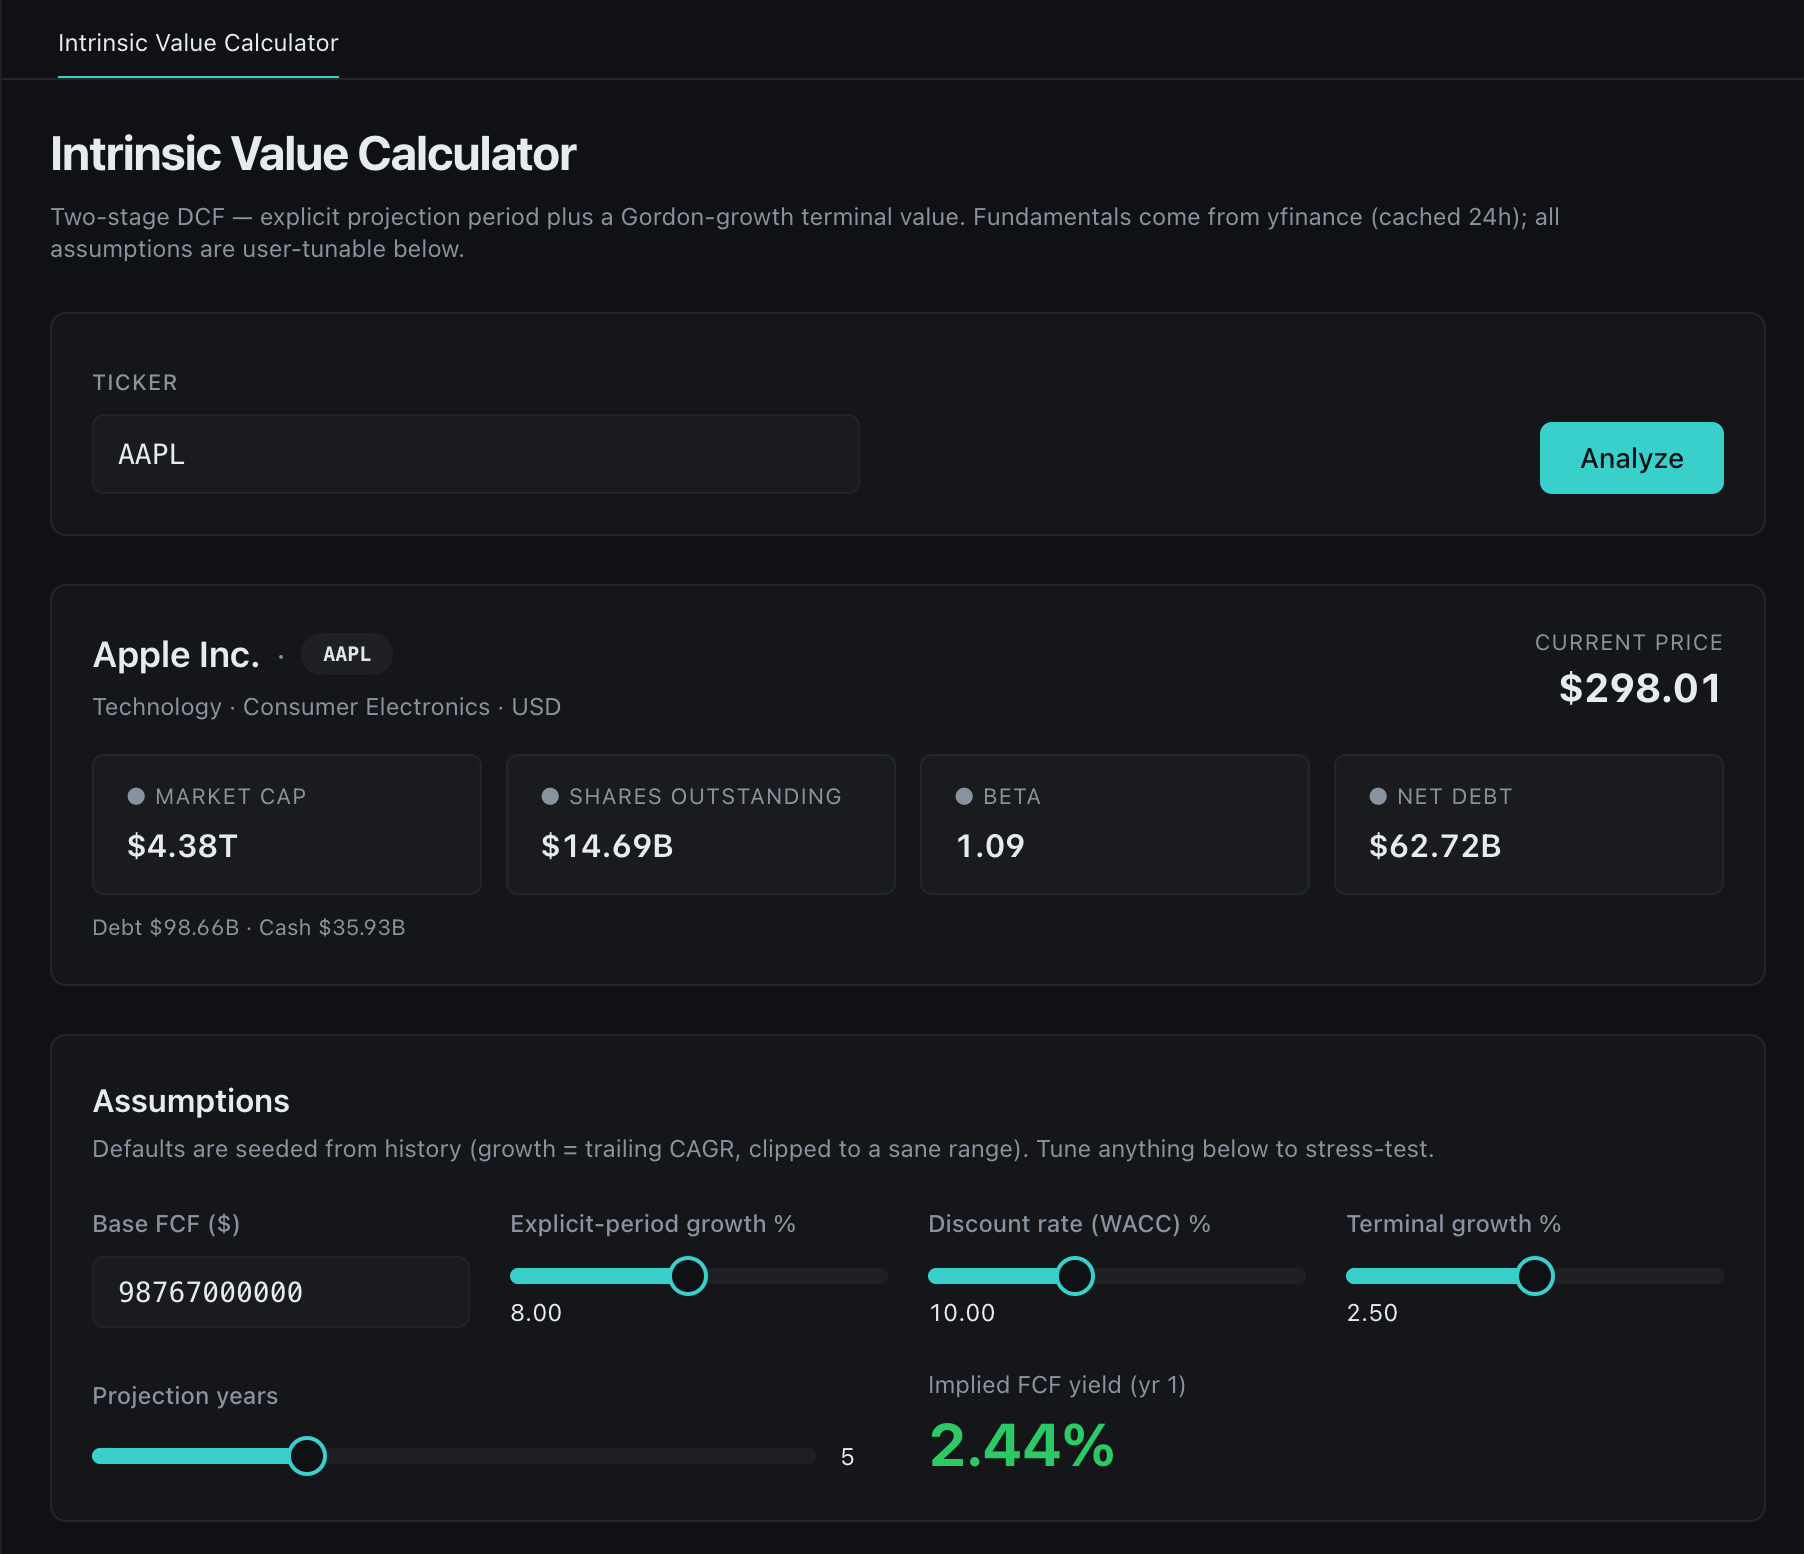Click the Market Cap info dot
The image size is (1804, 1554).
pyautogui.click(x=136, y=796)
